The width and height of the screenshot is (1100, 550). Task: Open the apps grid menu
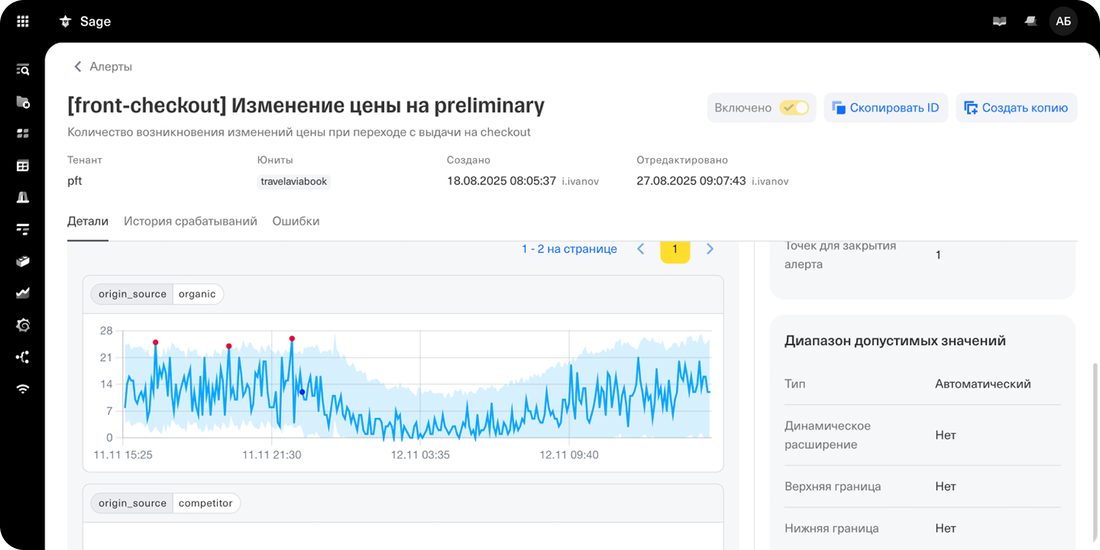pyautogui.click(x=23, y=21)
